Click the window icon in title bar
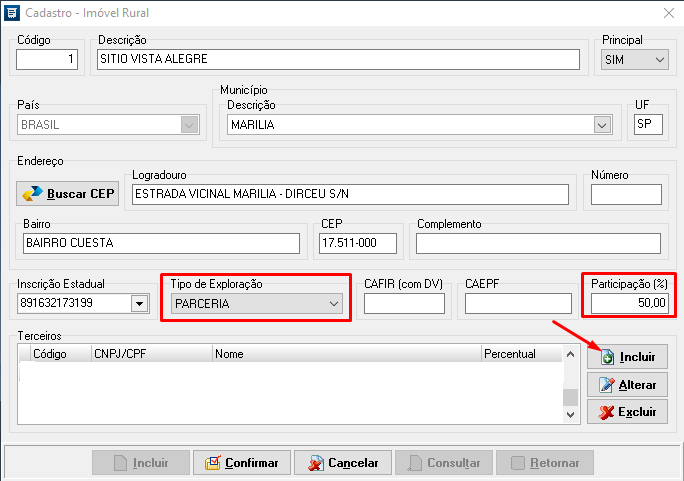This screenshot has height=481, width=684. (12, 12)
